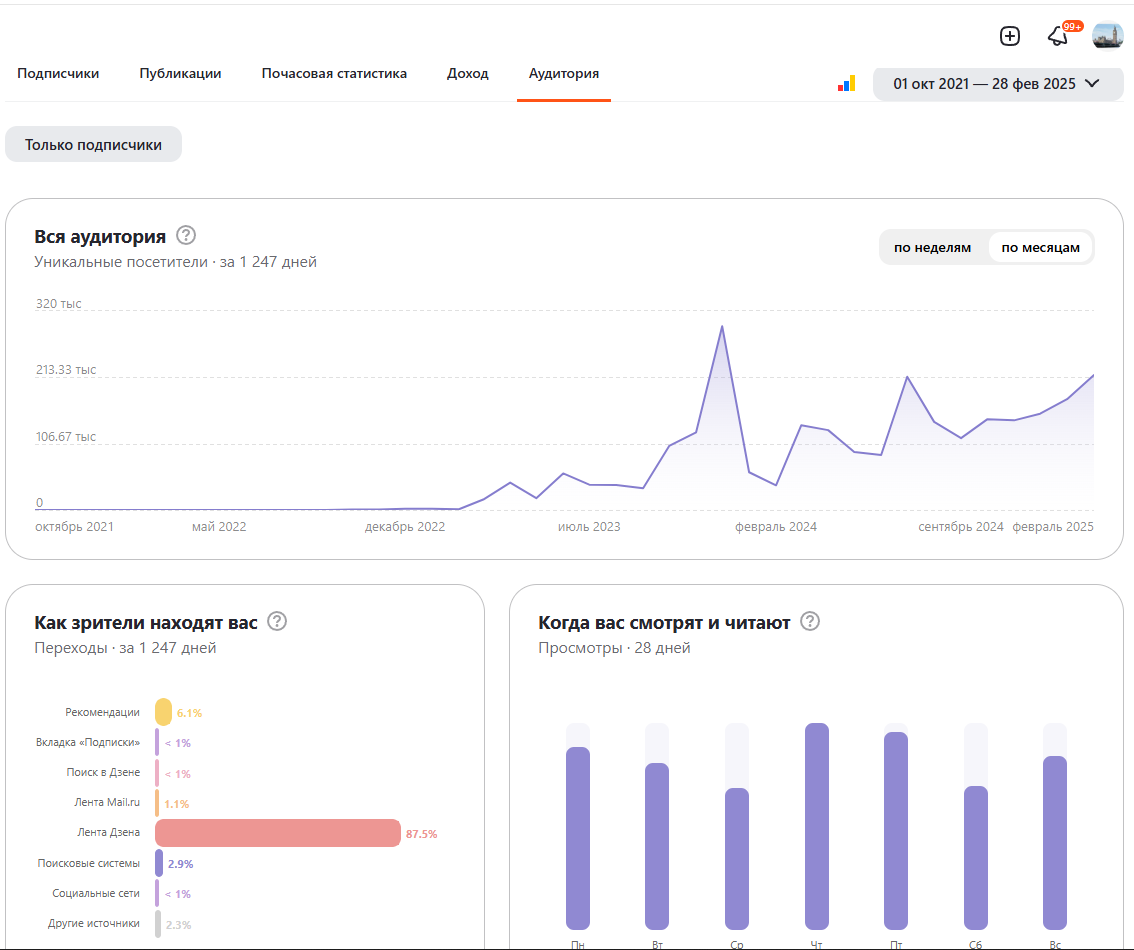The width and height of the screenshot is (1134, 950).
Task: Toggle the Только подписчики filter
Action: pos(93,144)
